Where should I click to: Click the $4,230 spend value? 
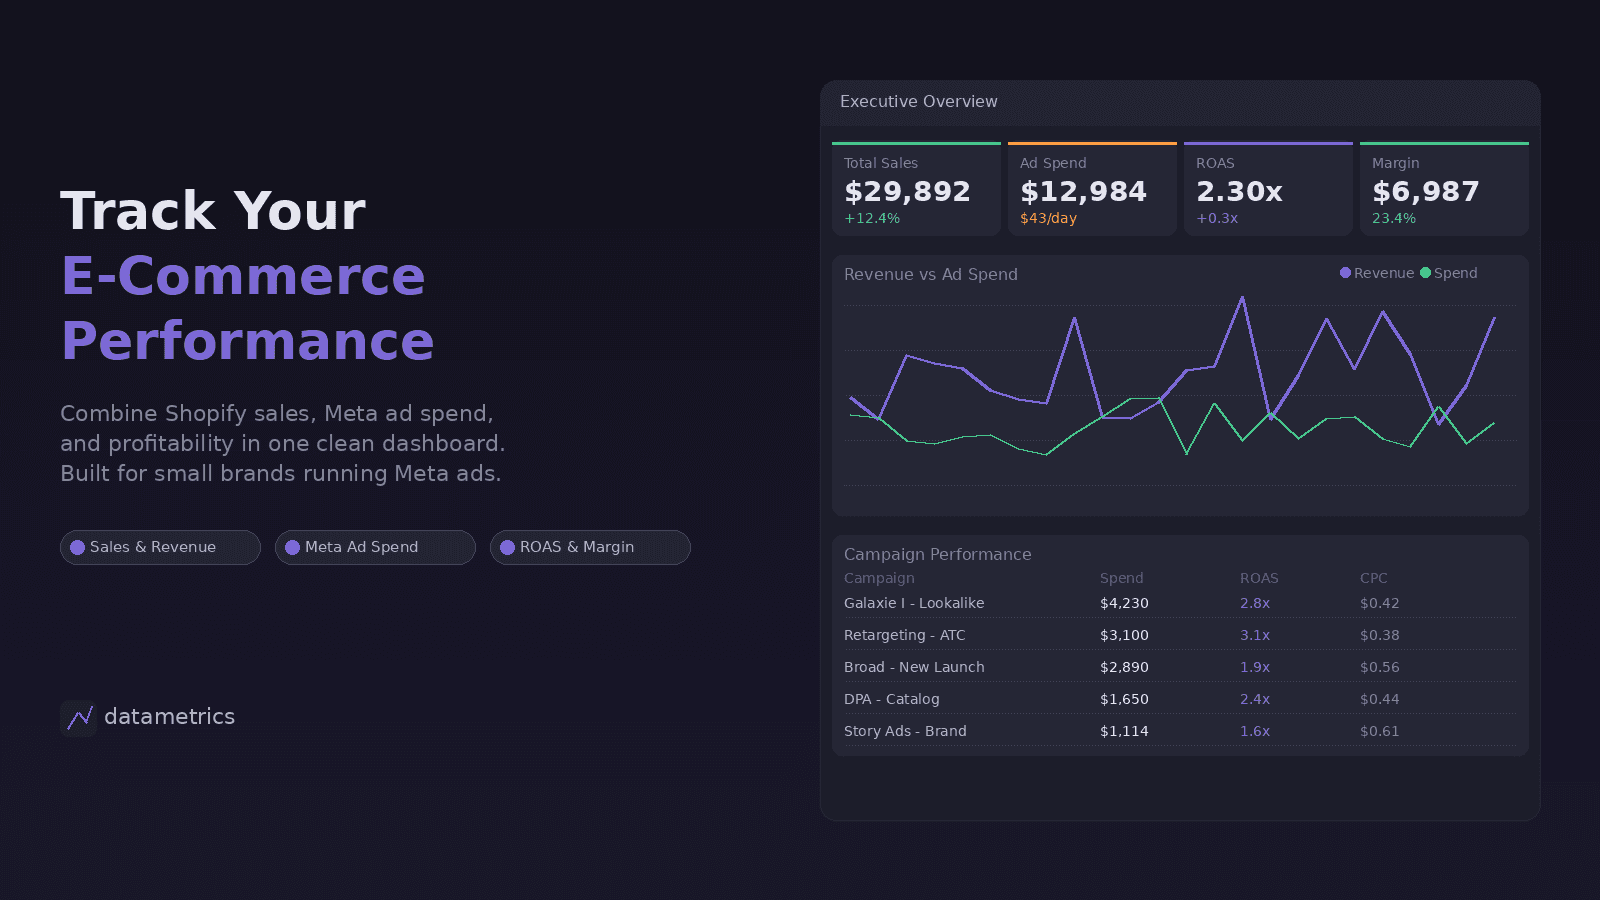pyautogui.click(x=1124, y=603)
